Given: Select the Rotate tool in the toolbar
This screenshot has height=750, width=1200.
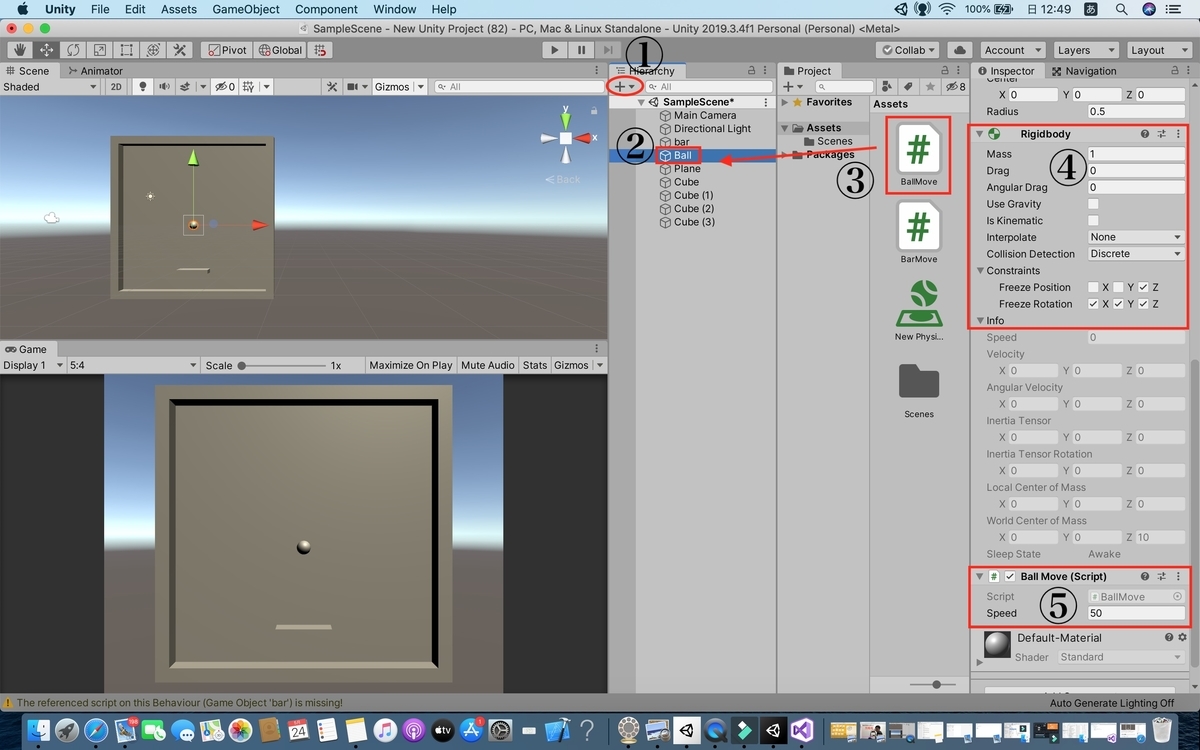Looking at the screenshot, I should (x=73, y=50).
